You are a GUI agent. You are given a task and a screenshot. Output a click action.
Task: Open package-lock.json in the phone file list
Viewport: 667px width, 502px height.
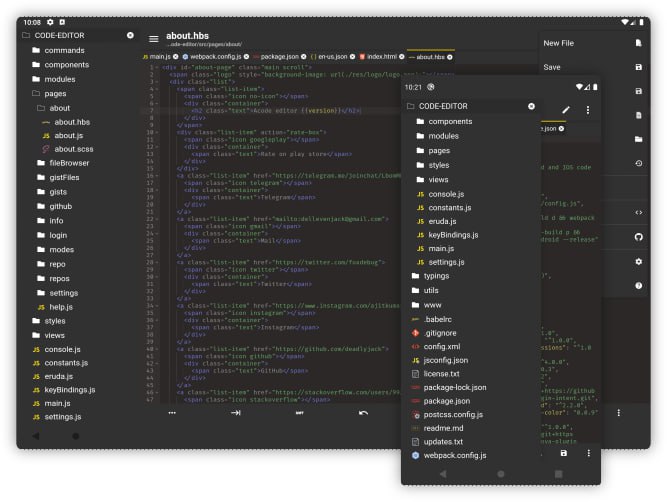click(x=454, y=387)
